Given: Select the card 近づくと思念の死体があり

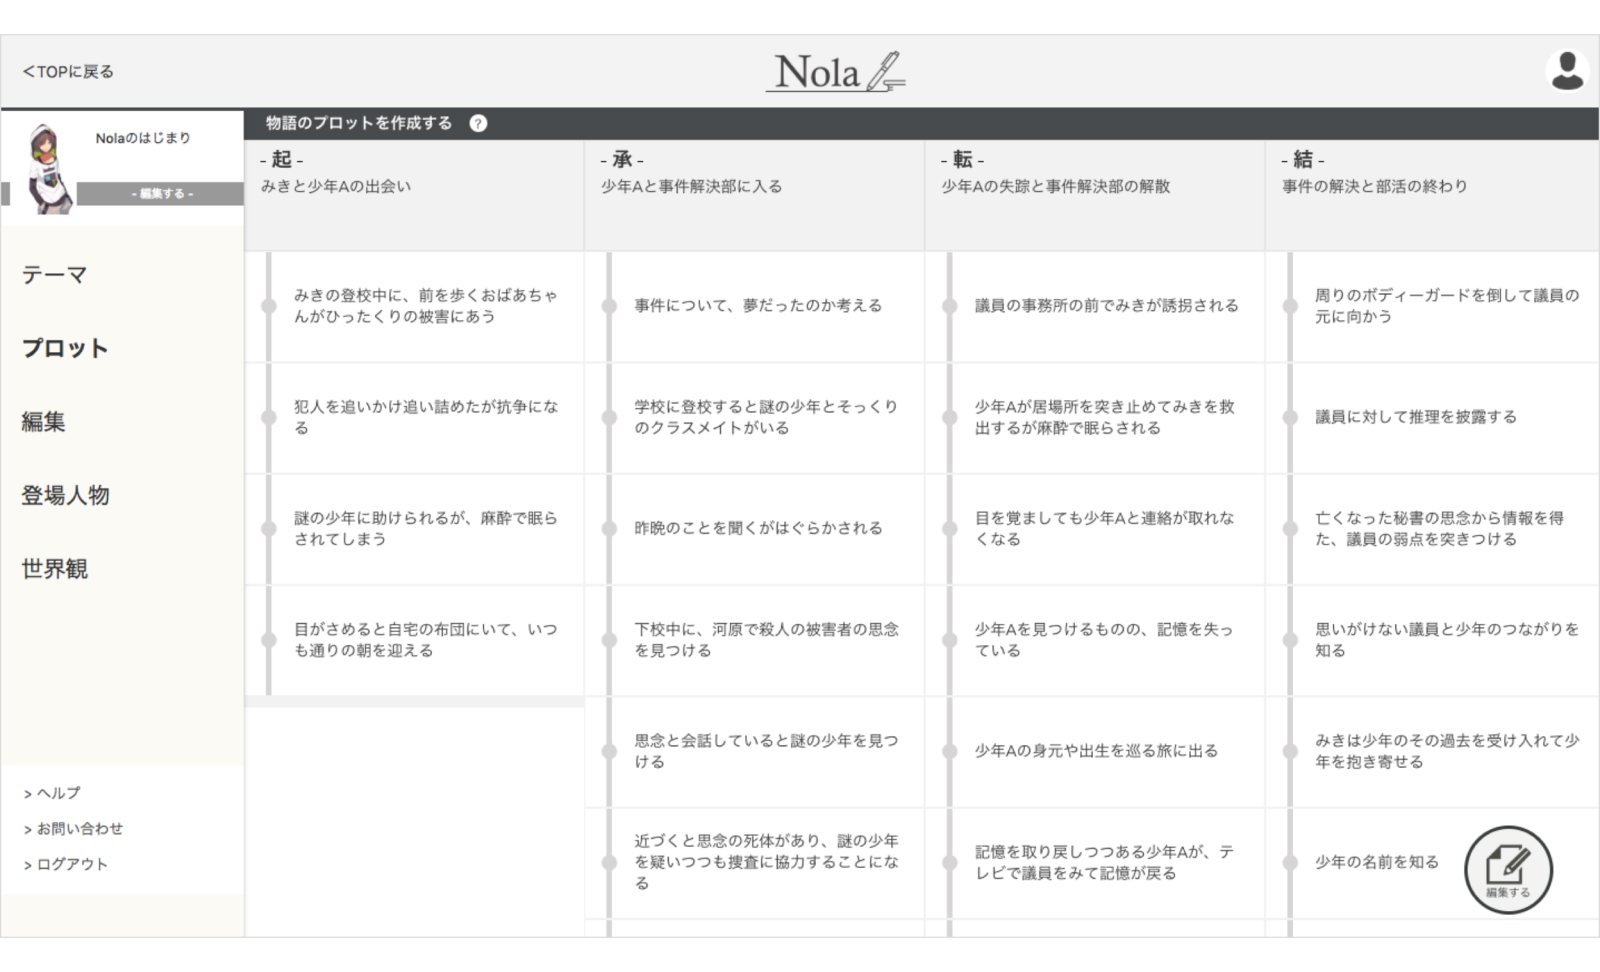Looking at the screenshot, I should (x=755, y=862).
